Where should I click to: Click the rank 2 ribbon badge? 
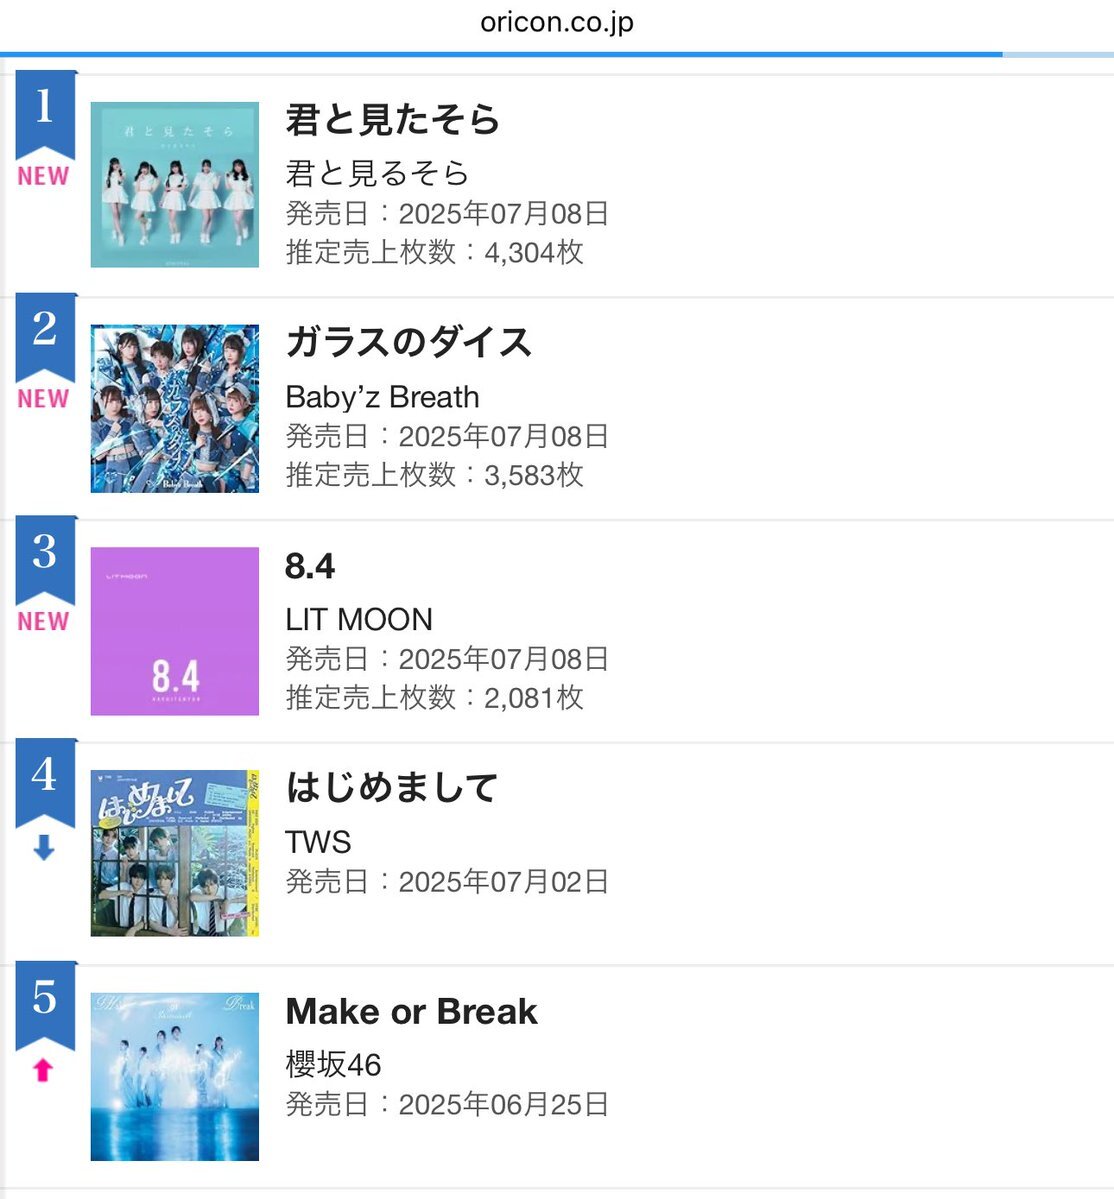click(45, 336)
